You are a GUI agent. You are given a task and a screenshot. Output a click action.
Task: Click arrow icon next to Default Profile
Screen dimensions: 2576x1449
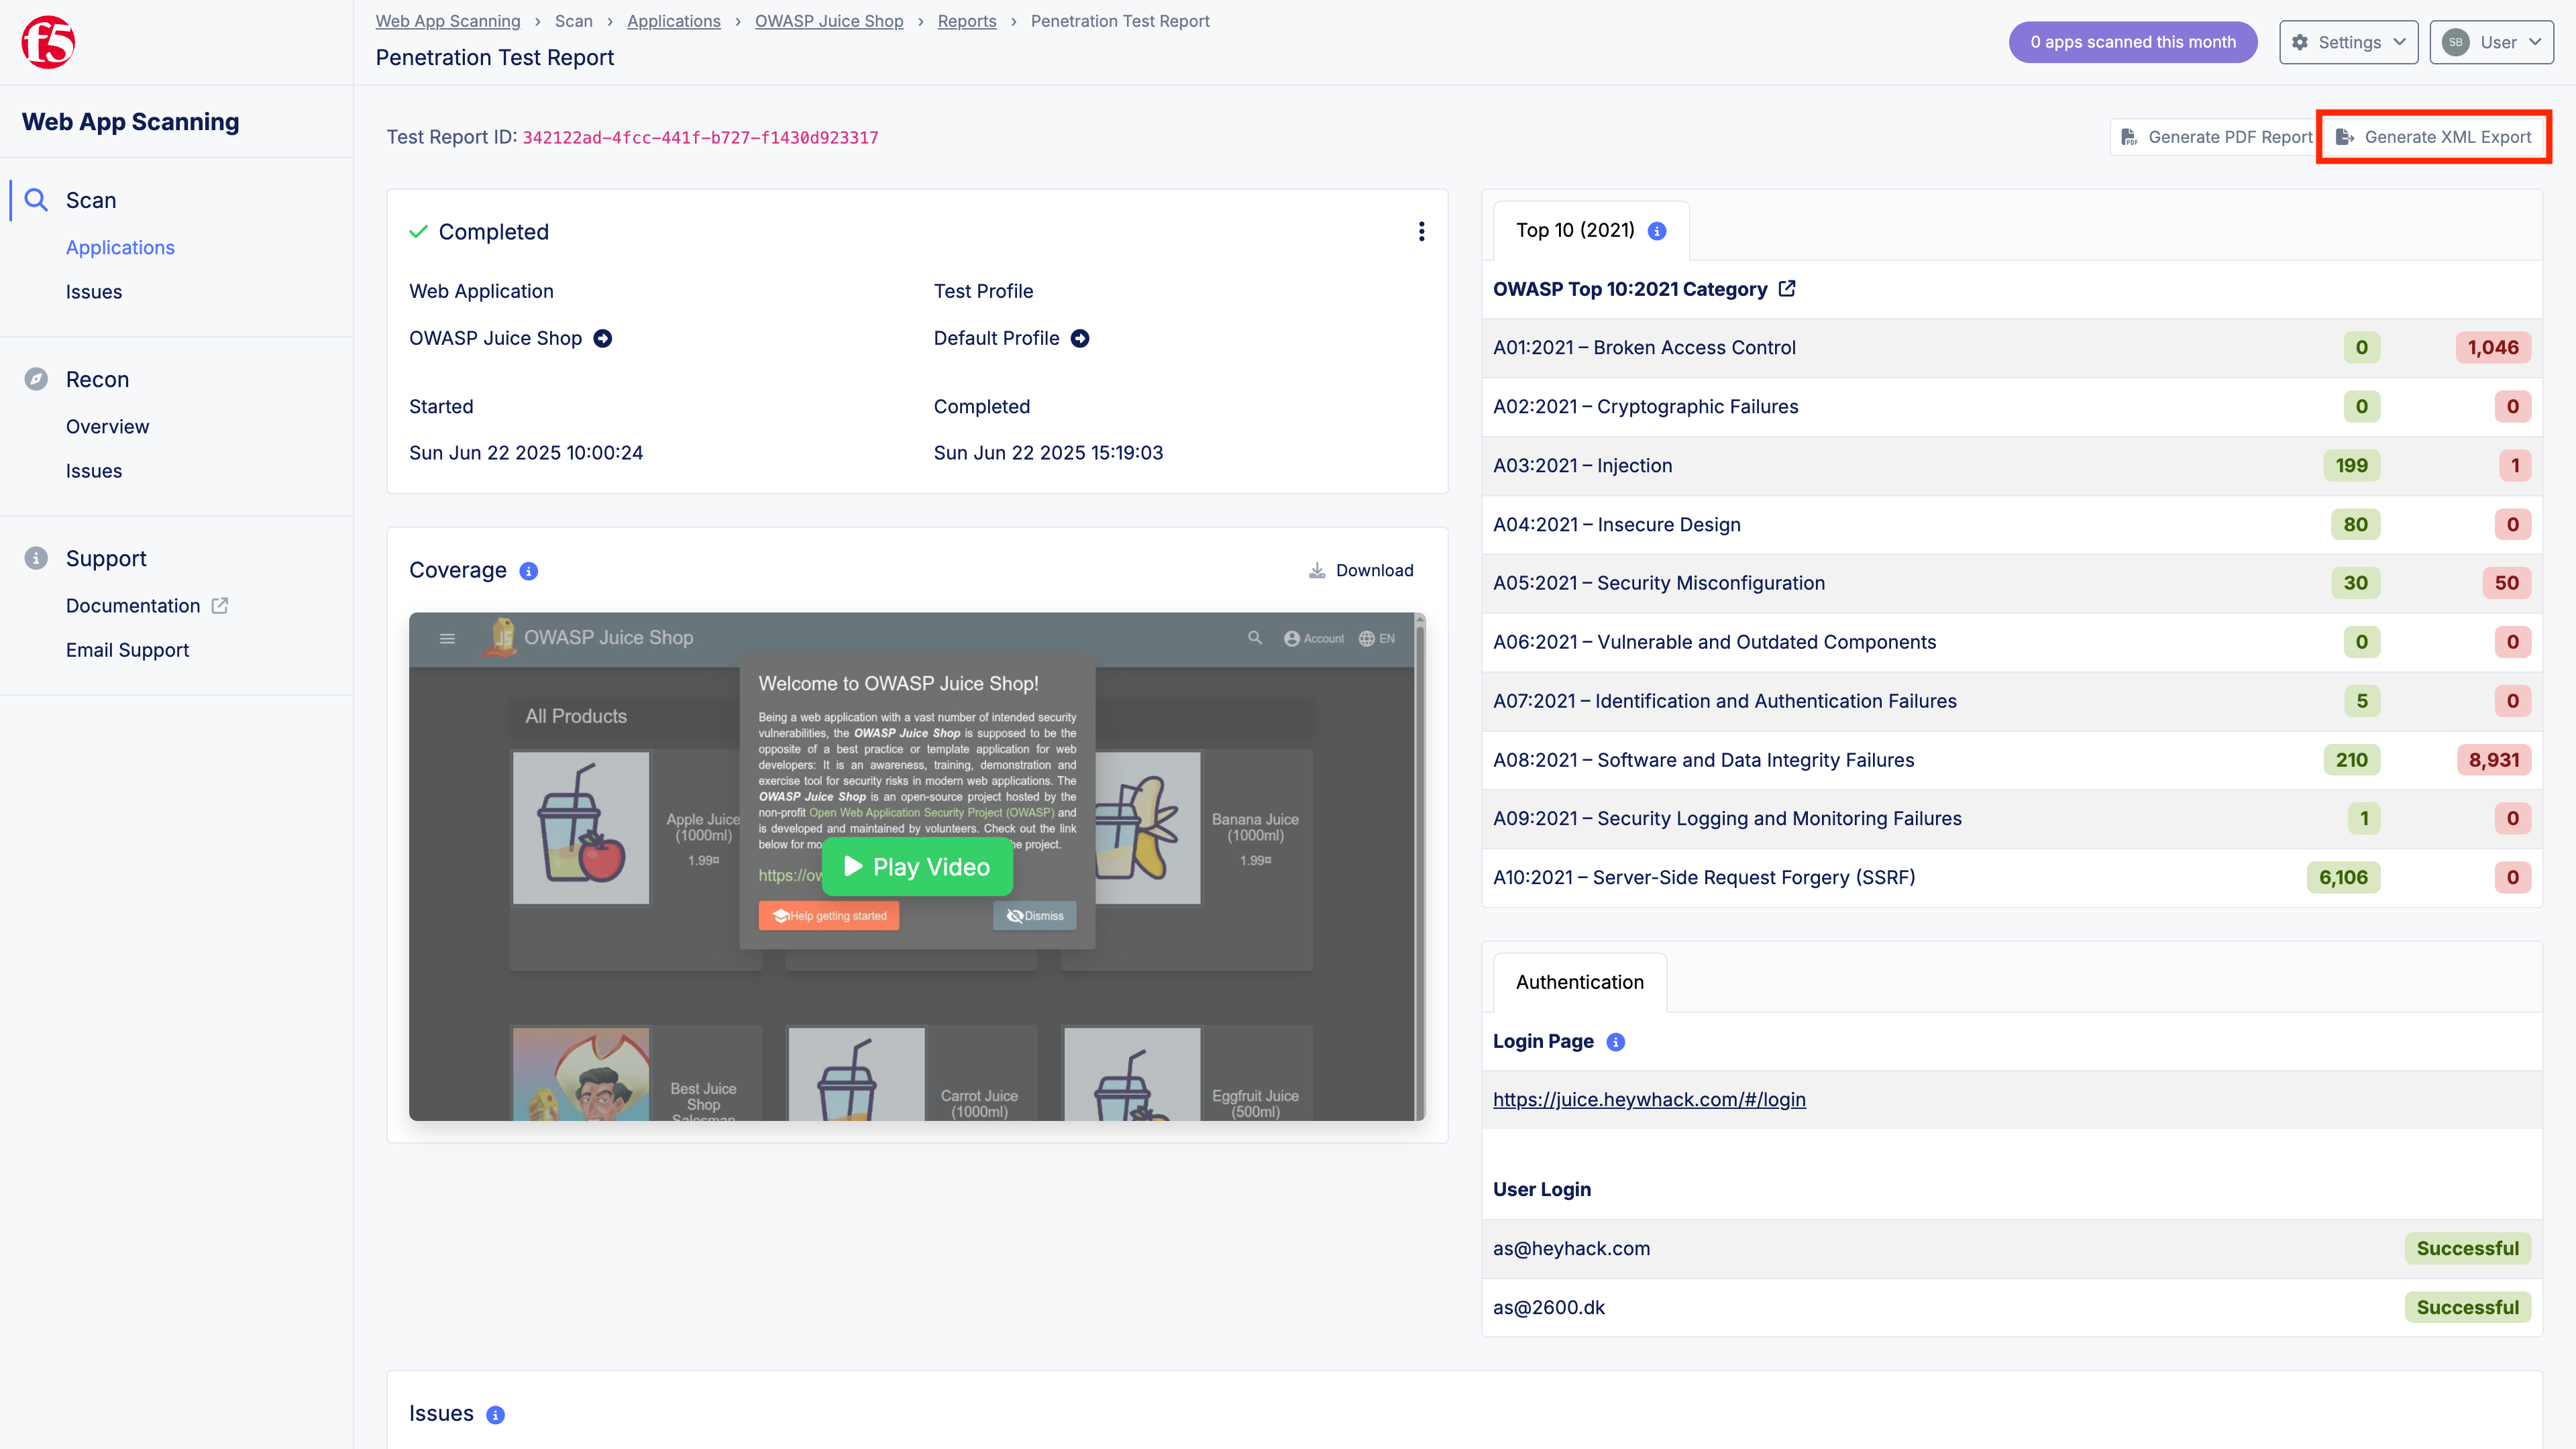[1080, 339]
